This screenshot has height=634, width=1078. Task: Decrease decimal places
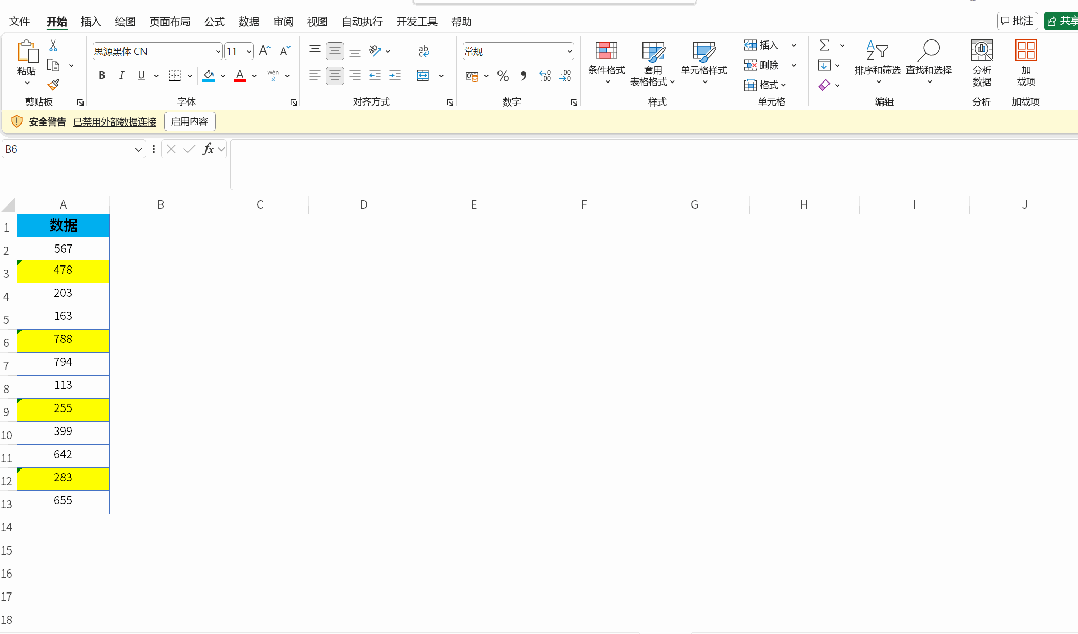click(565, 76)
